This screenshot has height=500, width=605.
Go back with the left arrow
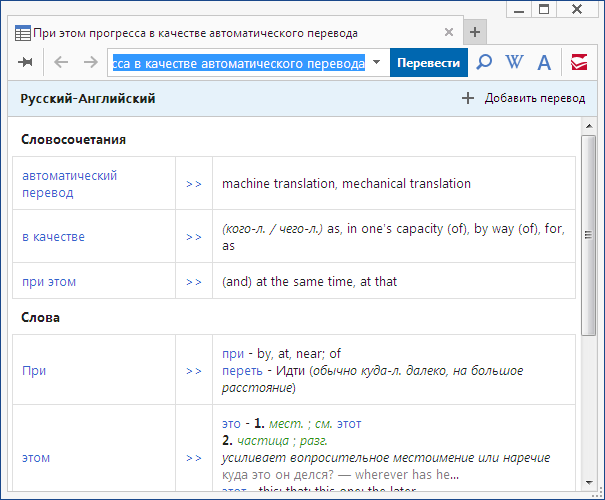[61, 63]
